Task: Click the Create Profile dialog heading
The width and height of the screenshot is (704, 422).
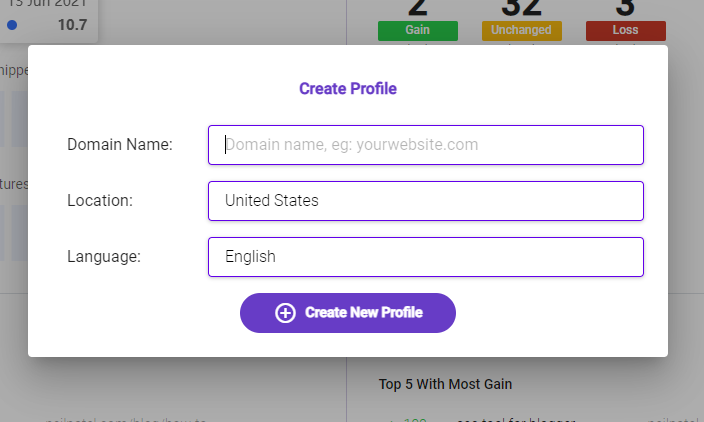Action: click(348, 89)
